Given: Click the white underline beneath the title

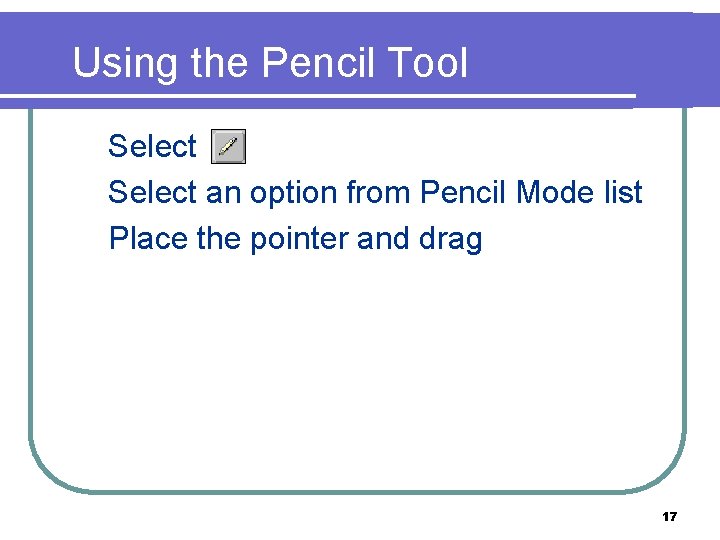Looking at the screenshot, I should [318, 96].
